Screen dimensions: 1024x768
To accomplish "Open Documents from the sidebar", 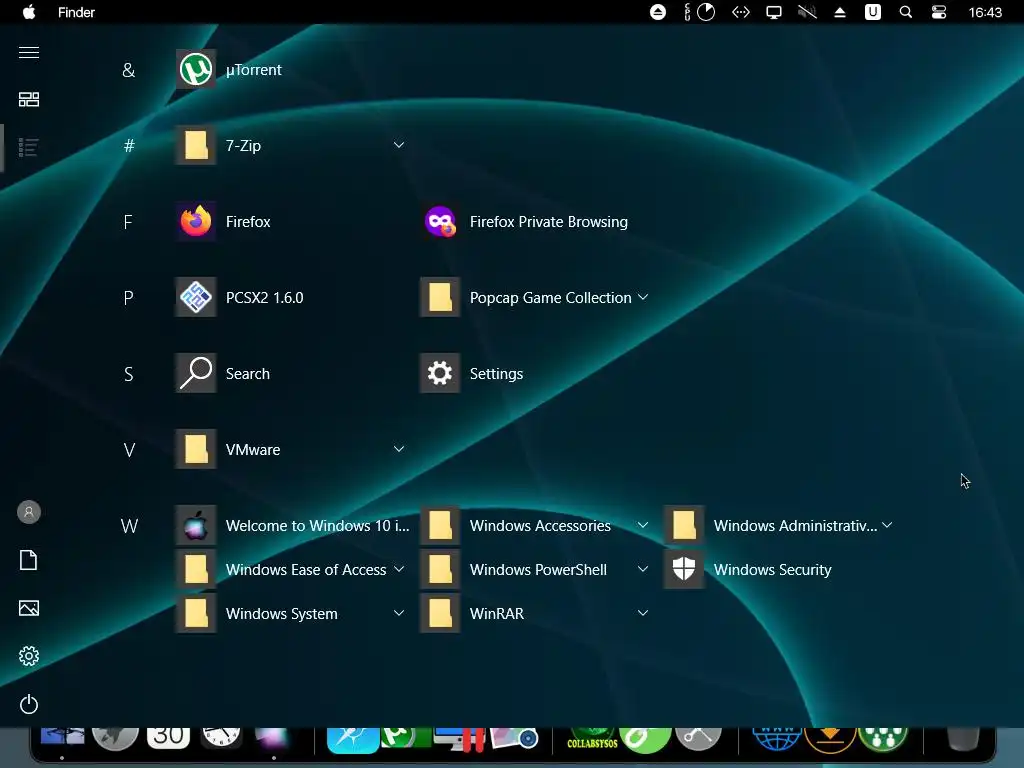I will tap(29, 560).
